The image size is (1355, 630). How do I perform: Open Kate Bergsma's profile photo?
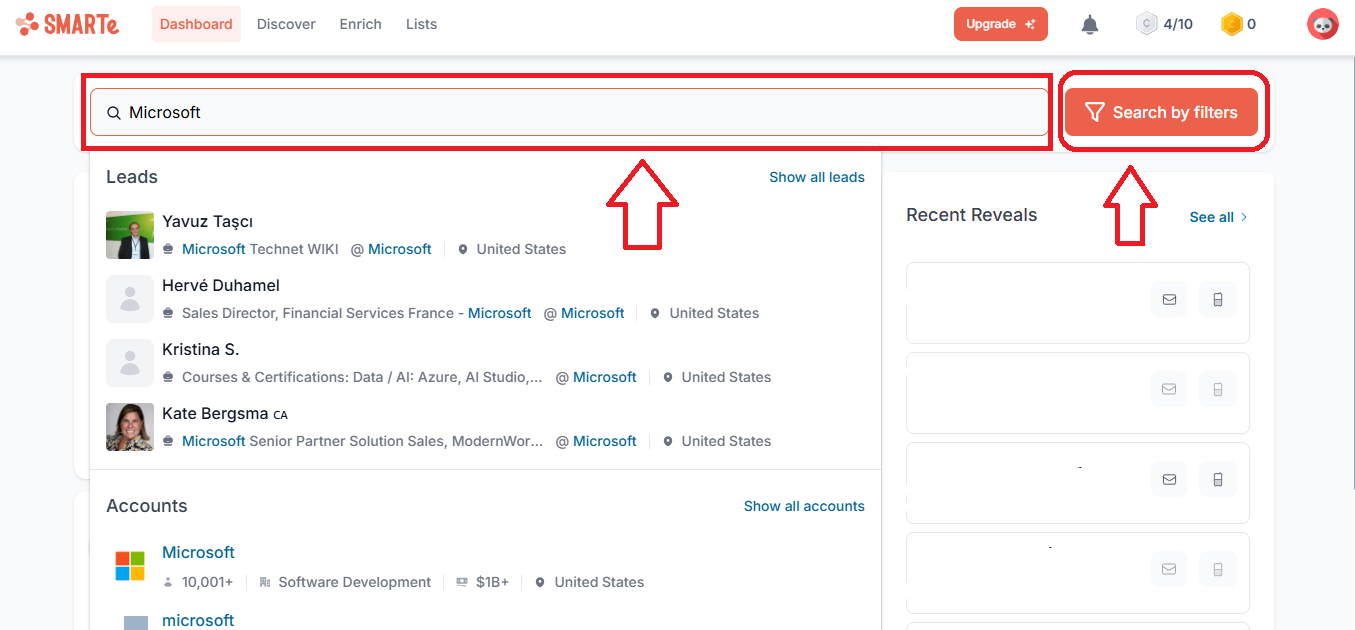(130, 427)
